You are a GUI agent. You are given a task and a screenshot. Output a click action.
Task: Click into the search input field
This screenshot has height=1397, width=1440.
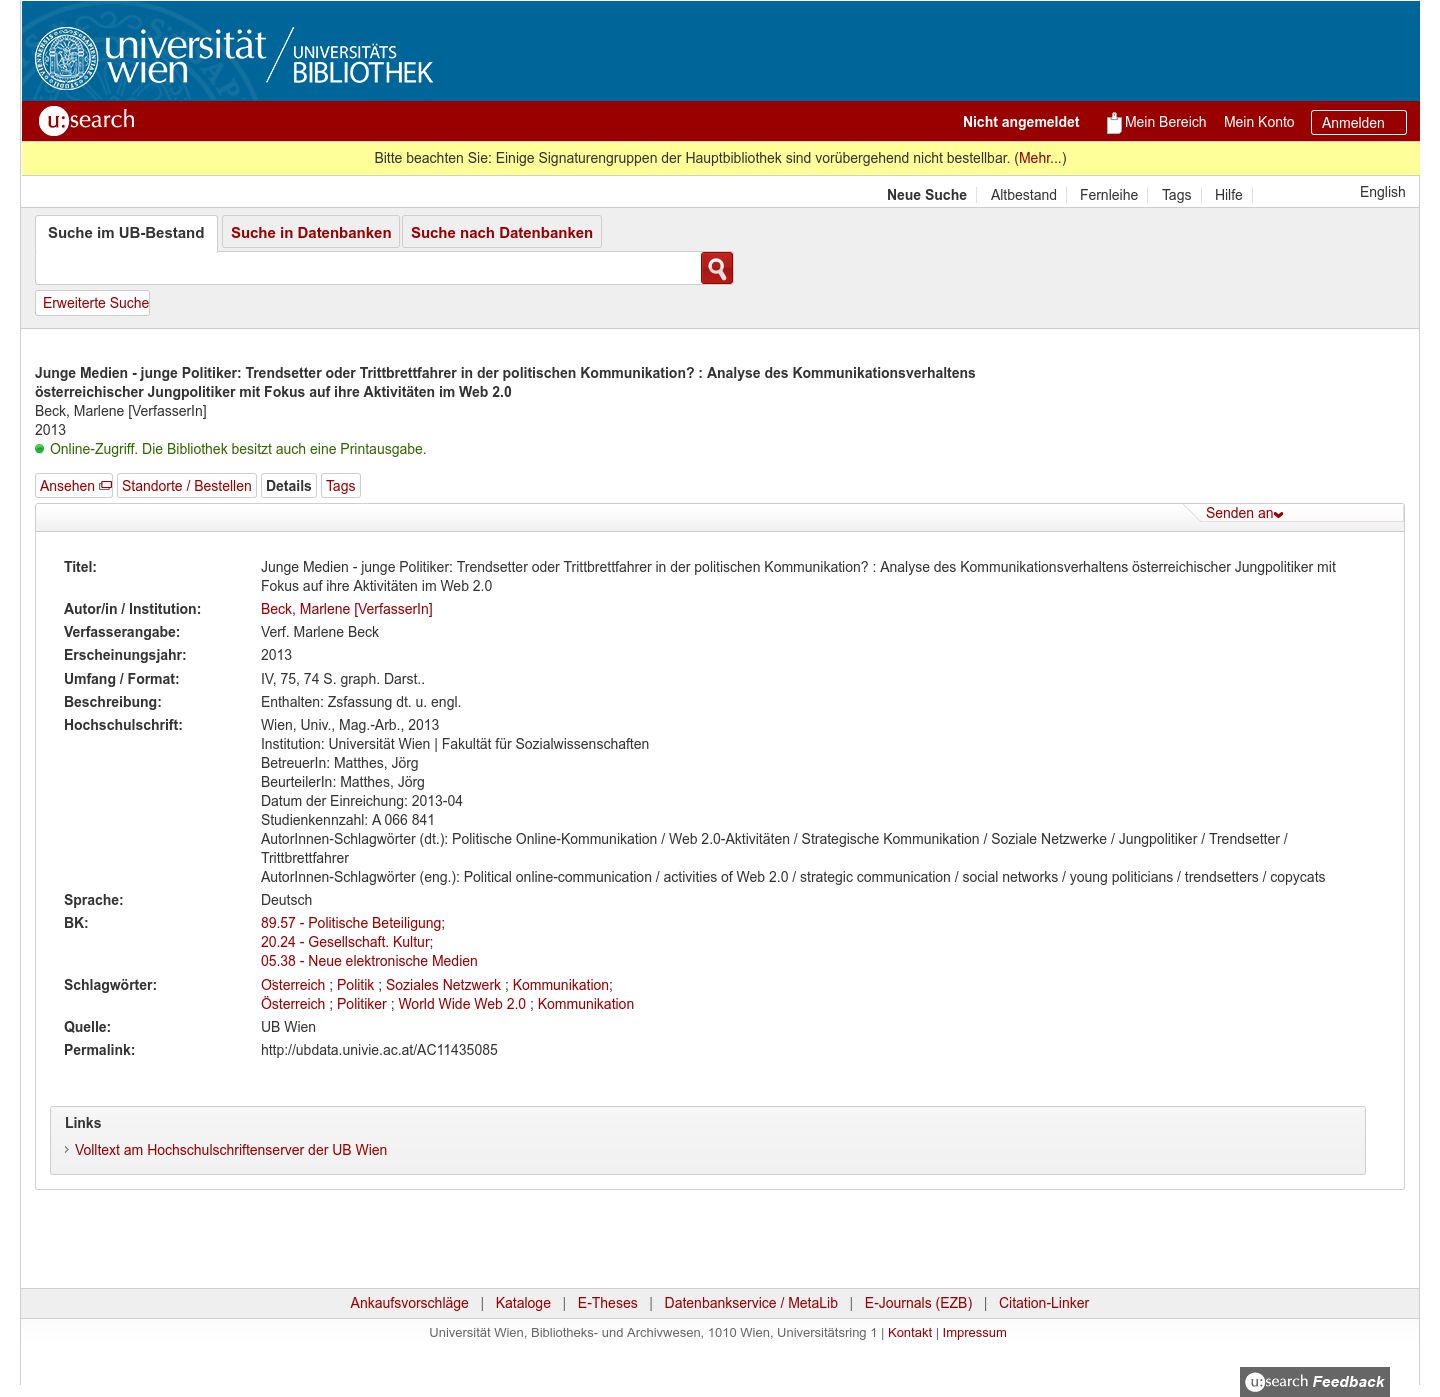tap(368, 268)
